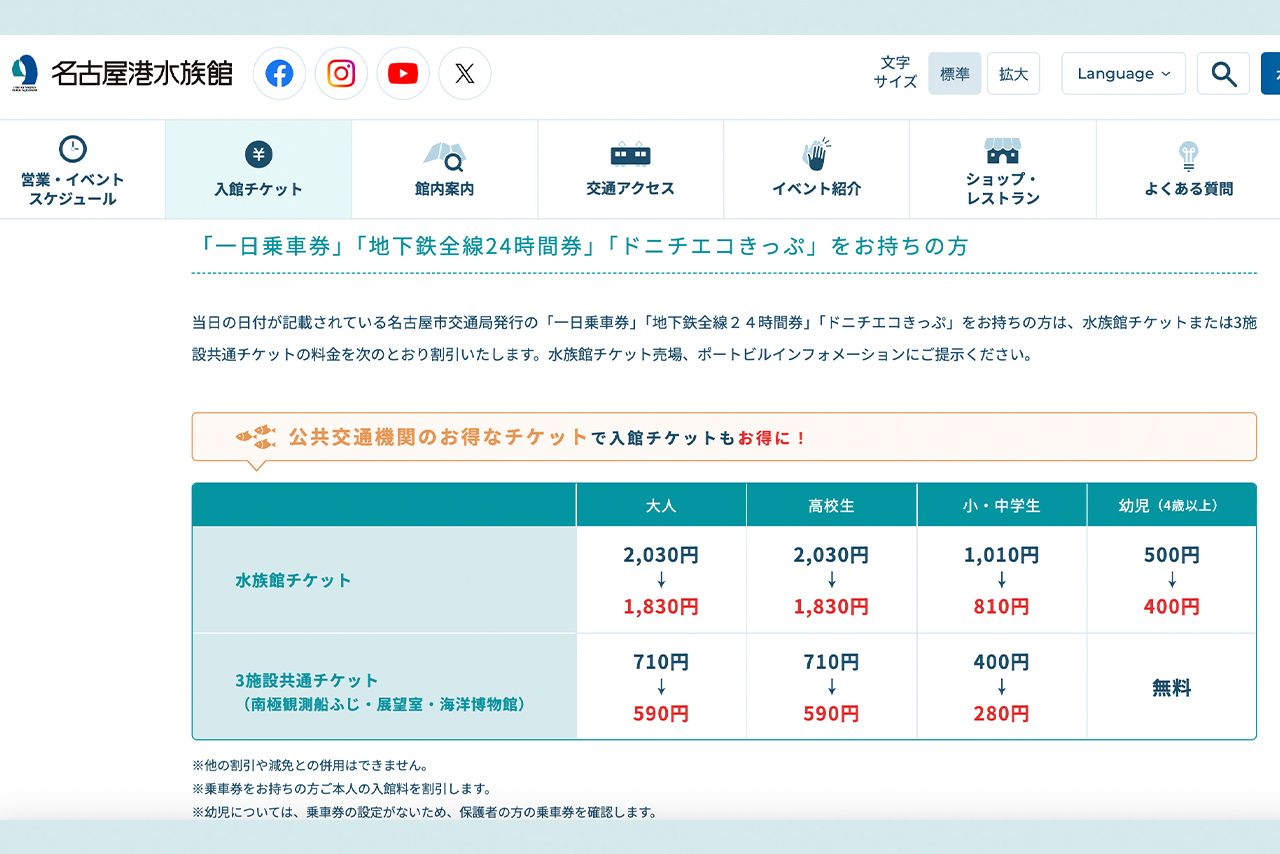The width and height of the screenshot is (1280, 854).
Task: Open the X social icon
Action: pos(465,74)
